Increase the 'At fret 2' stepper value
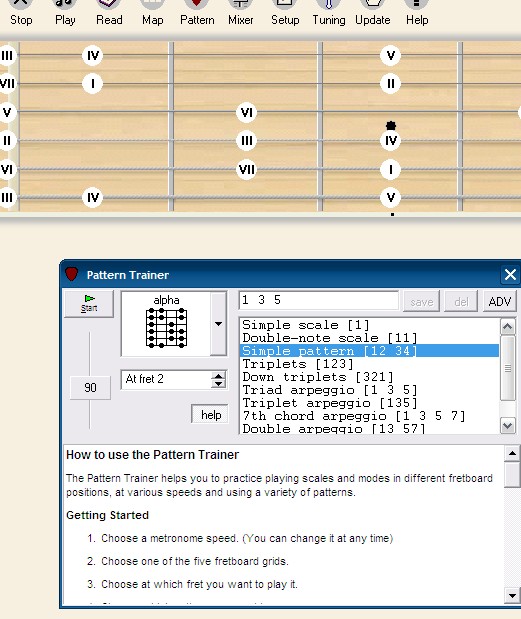 [218, 375]
